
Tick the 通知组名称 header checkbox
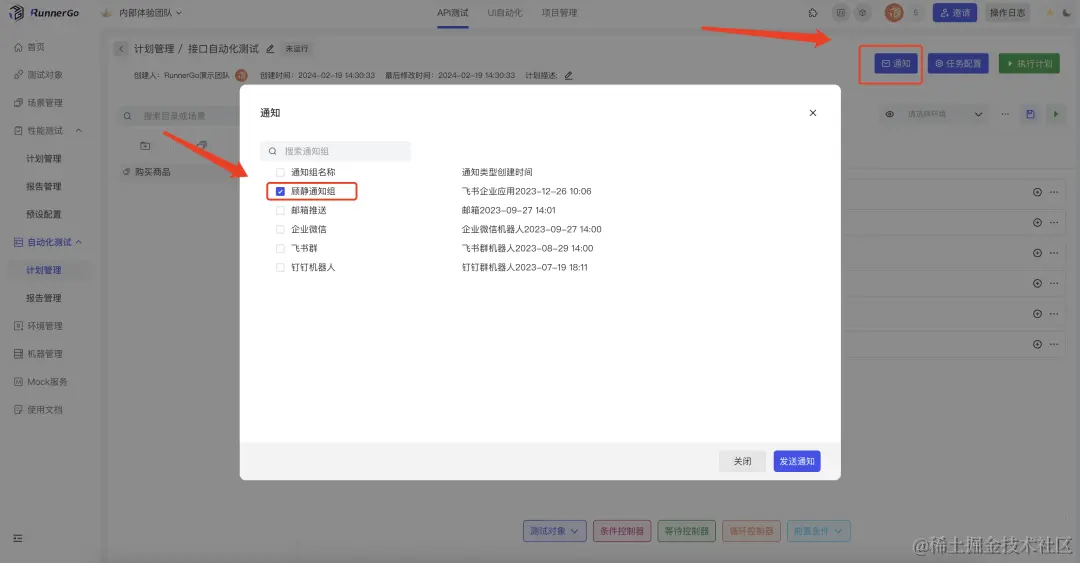pyautogui.click(x=280, y=172)
